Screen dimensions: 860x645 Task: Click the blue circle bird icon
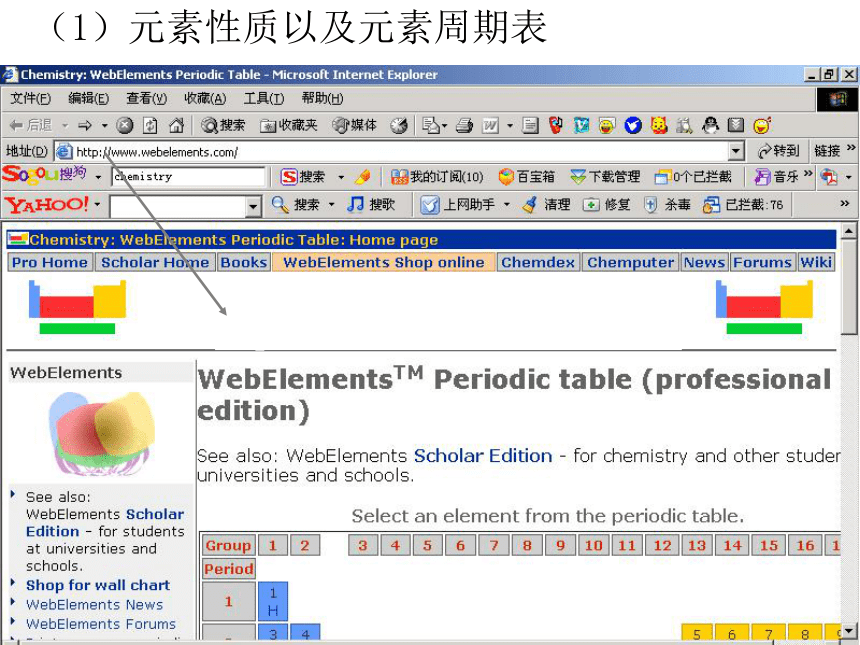coord(633,126)
